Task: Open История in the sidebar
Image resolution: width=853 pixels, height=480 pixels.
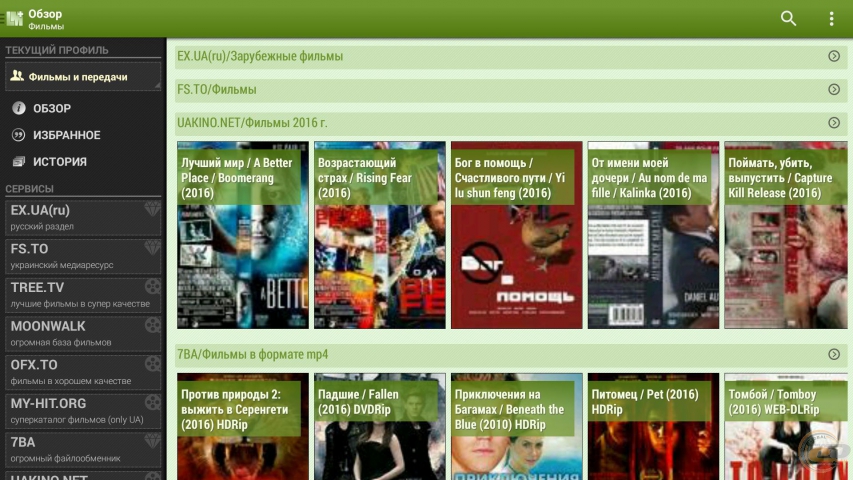Action: 59,162
